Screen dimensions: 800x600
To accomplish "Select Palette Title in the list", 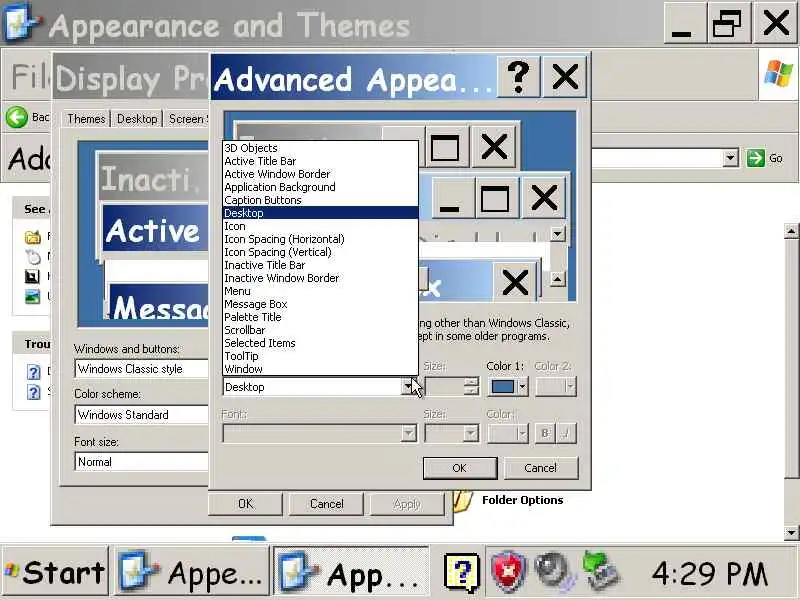I will pos(320,317).
